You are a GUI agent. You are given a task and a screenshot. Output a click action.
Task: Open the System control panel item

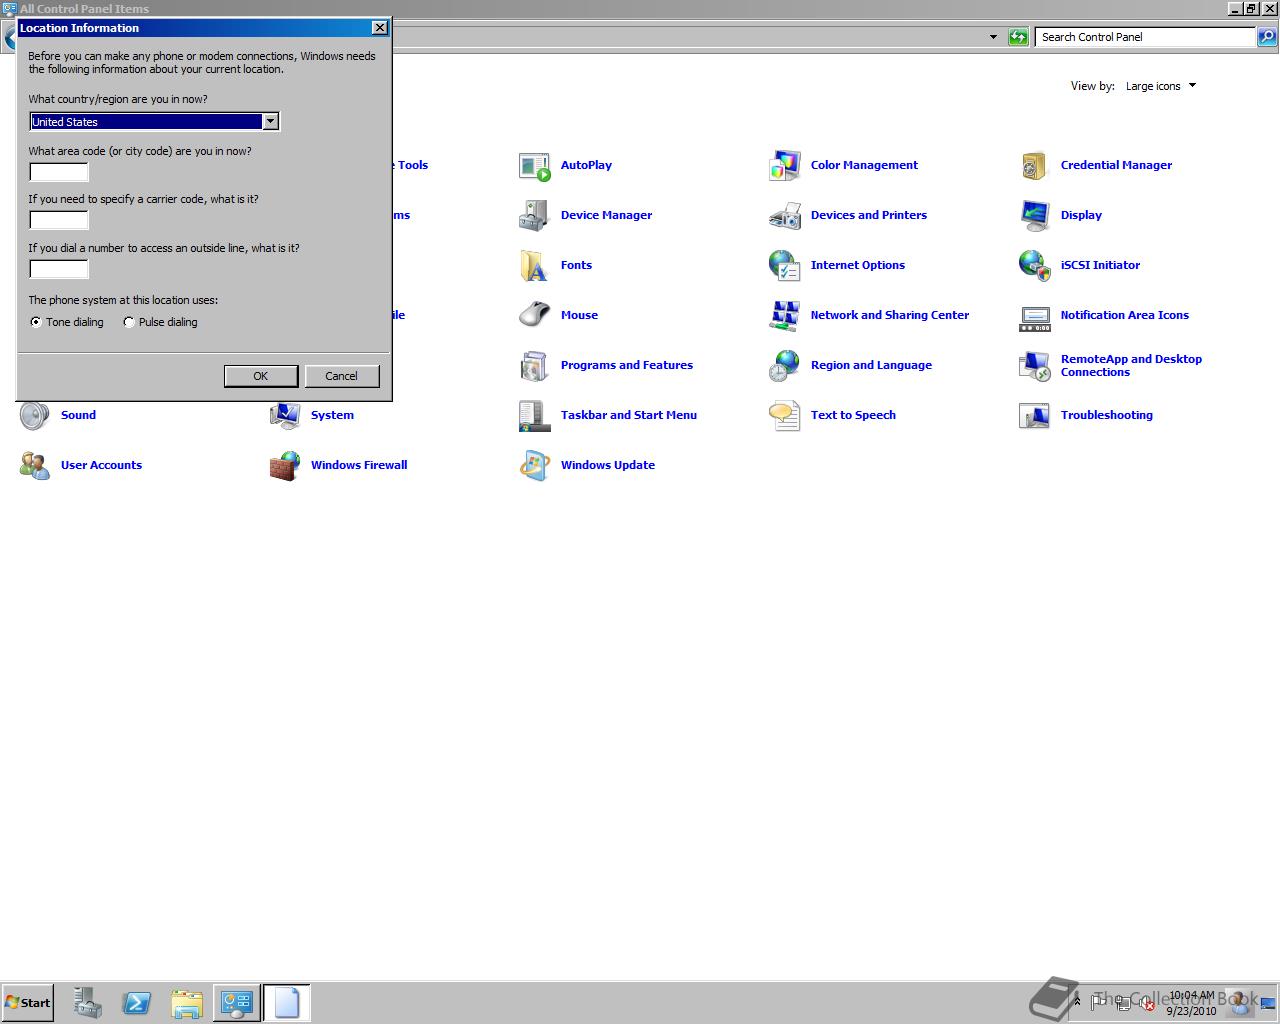pos(311,415)
